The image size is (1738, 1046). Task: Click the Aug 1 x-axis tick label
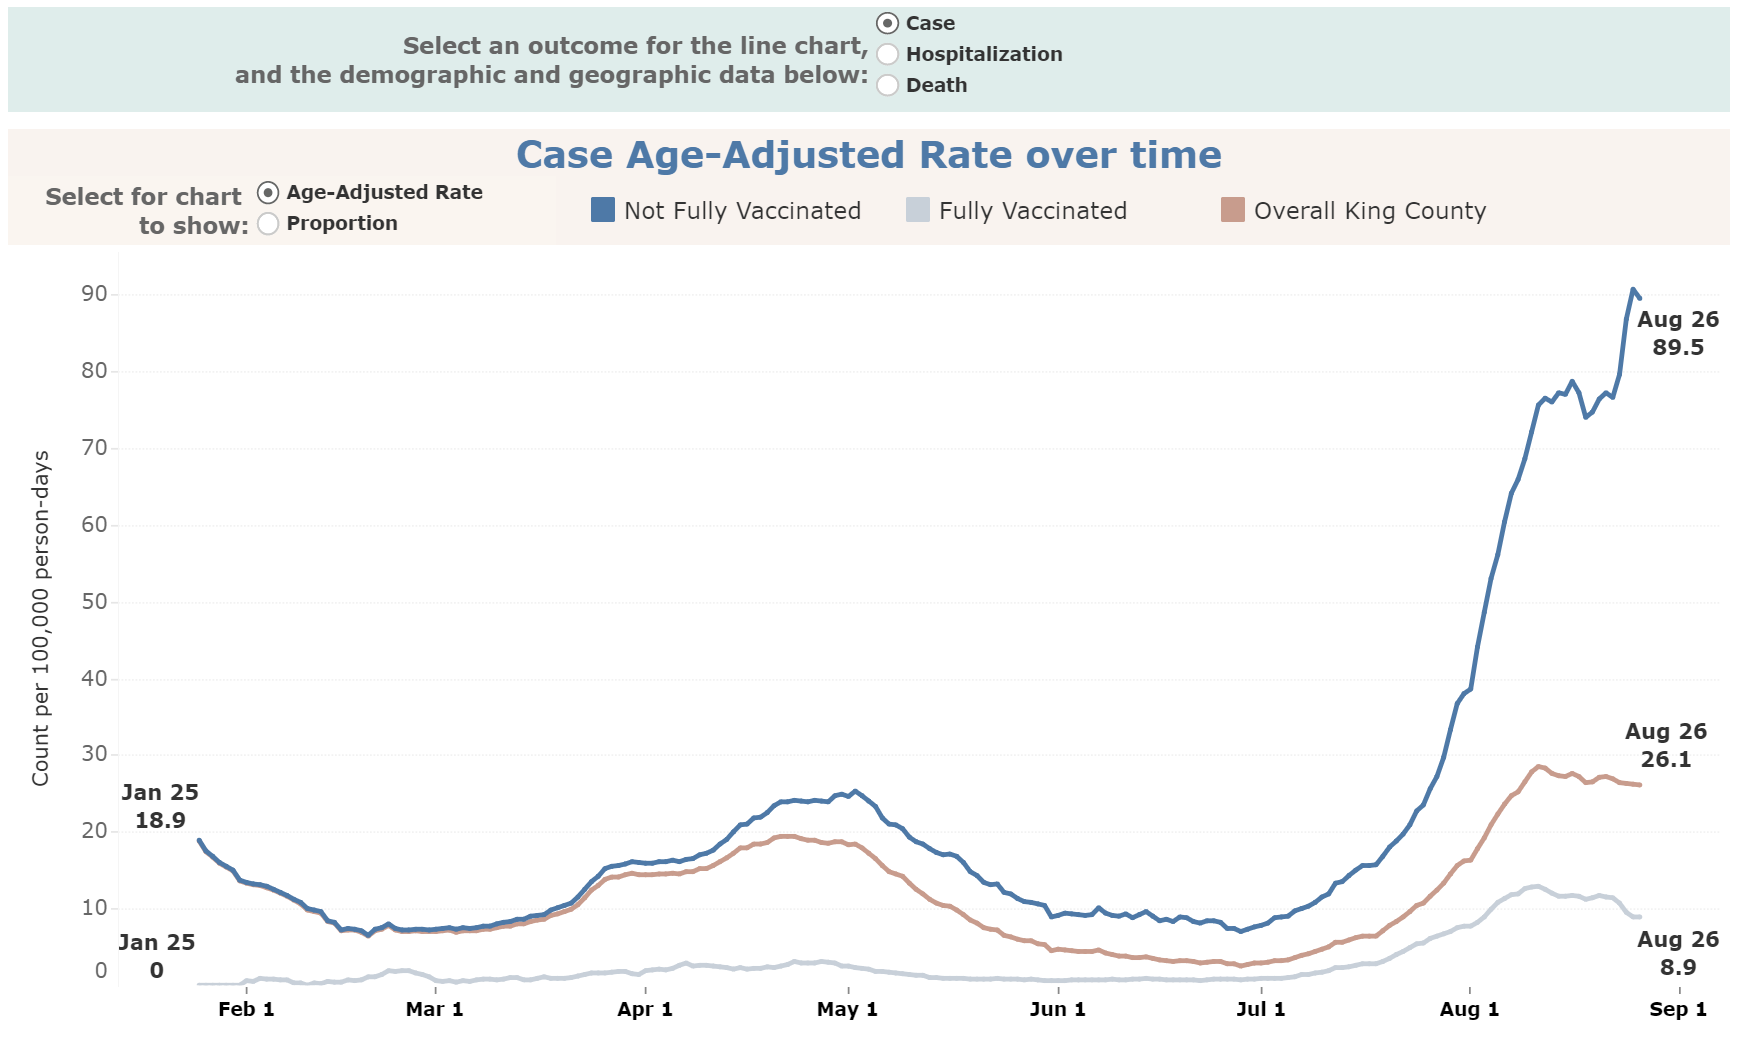(x=1469, y=1009)
